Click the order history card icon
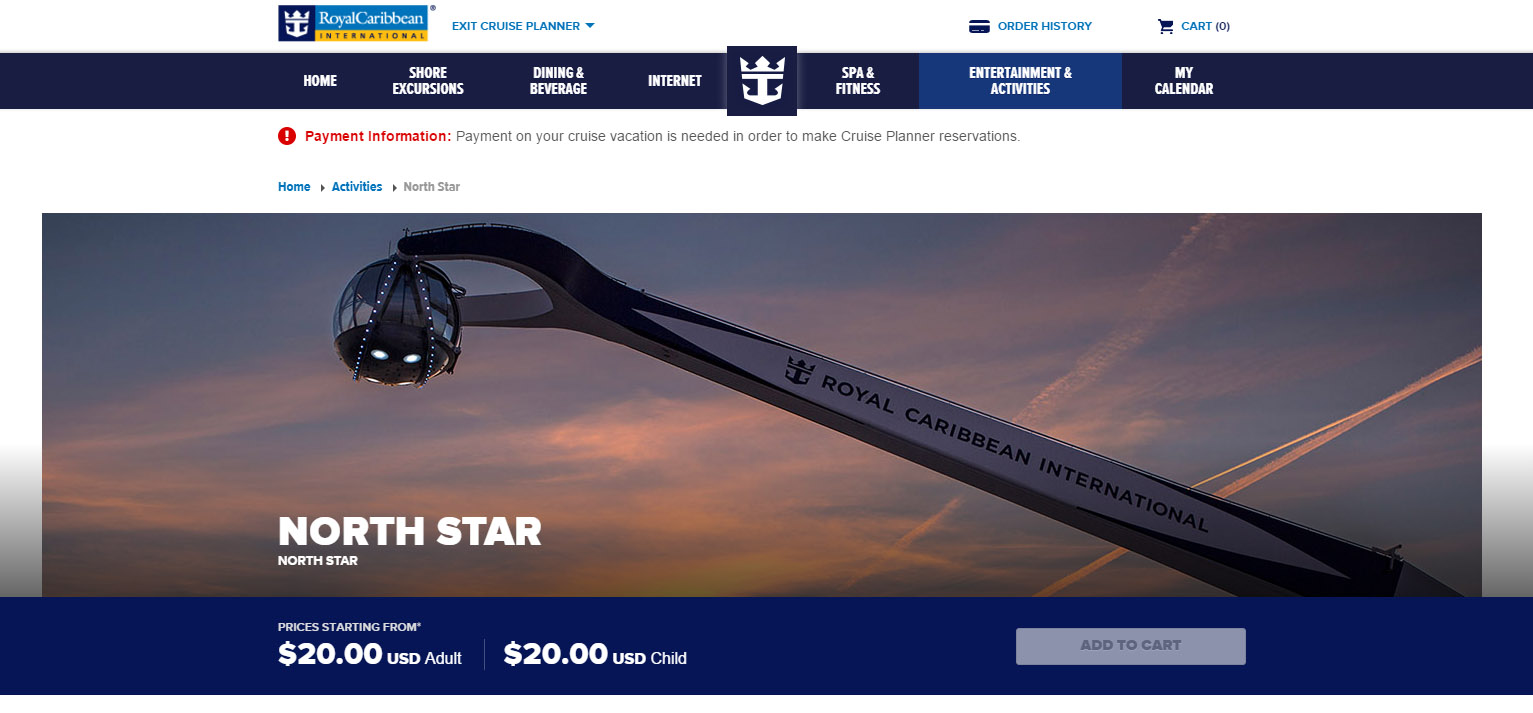 coord(979,27)
